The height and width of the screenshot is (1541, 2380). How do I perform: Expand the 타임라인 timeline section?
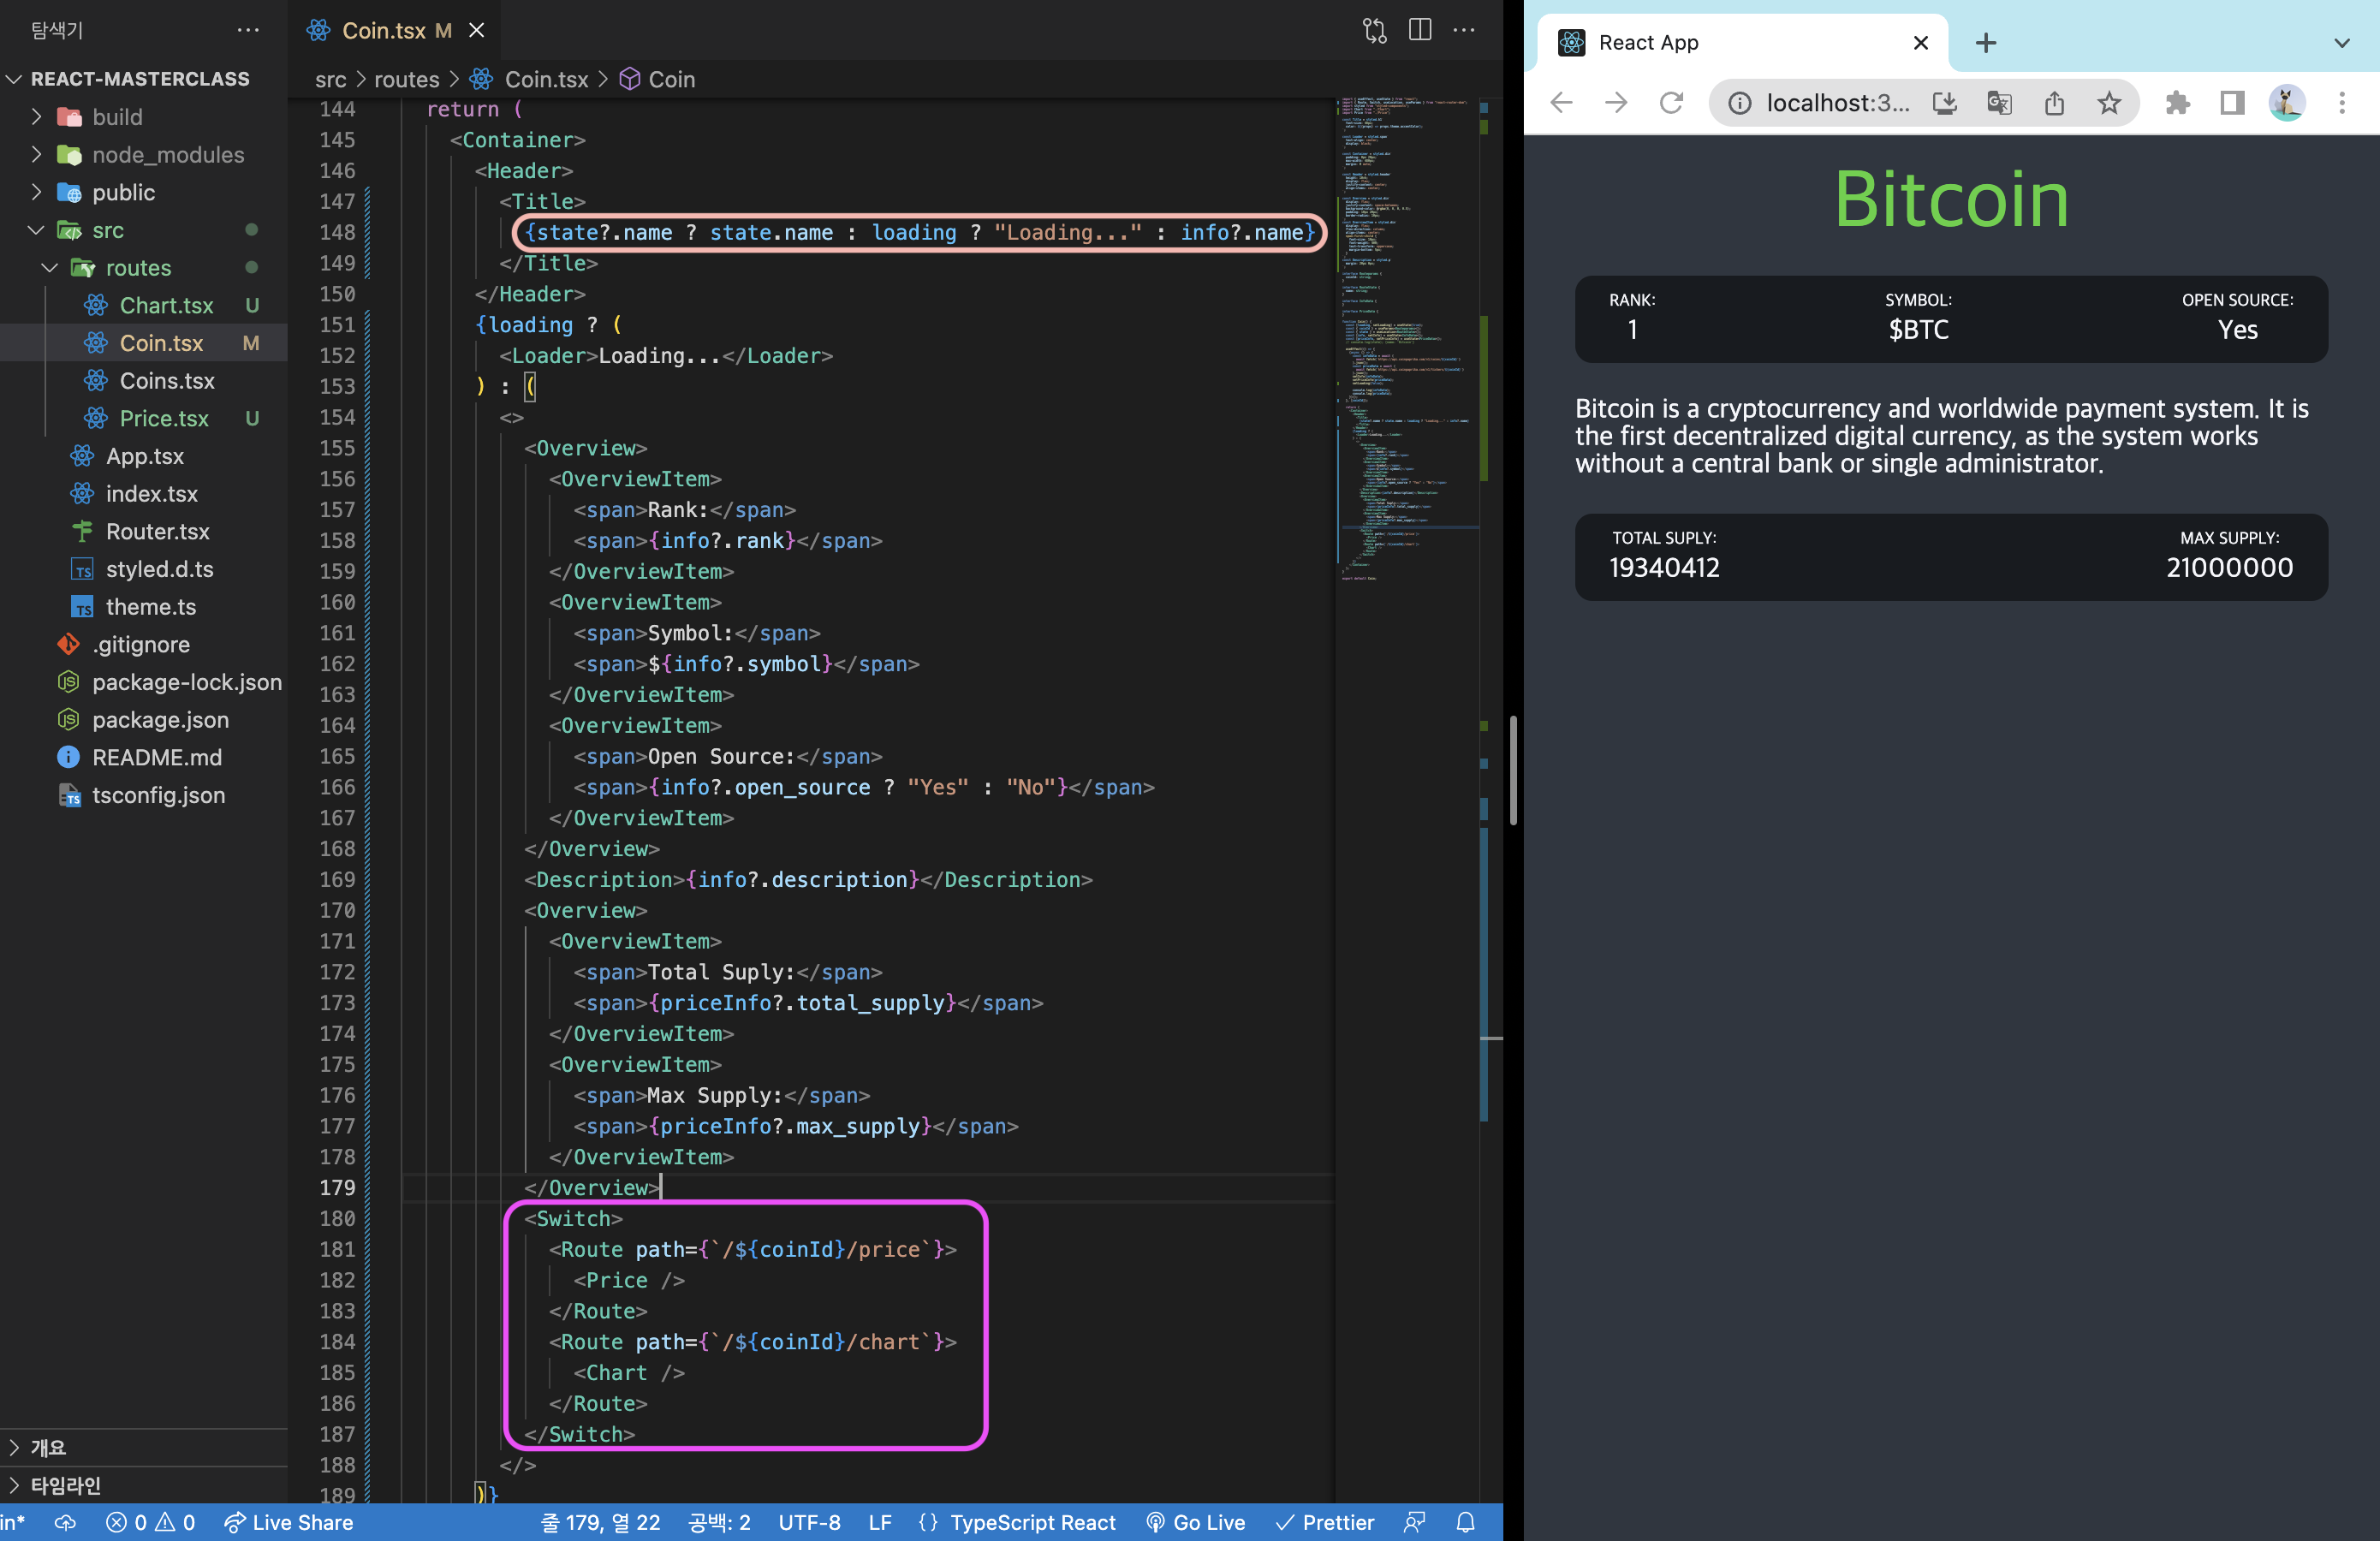pos(65,1485)
